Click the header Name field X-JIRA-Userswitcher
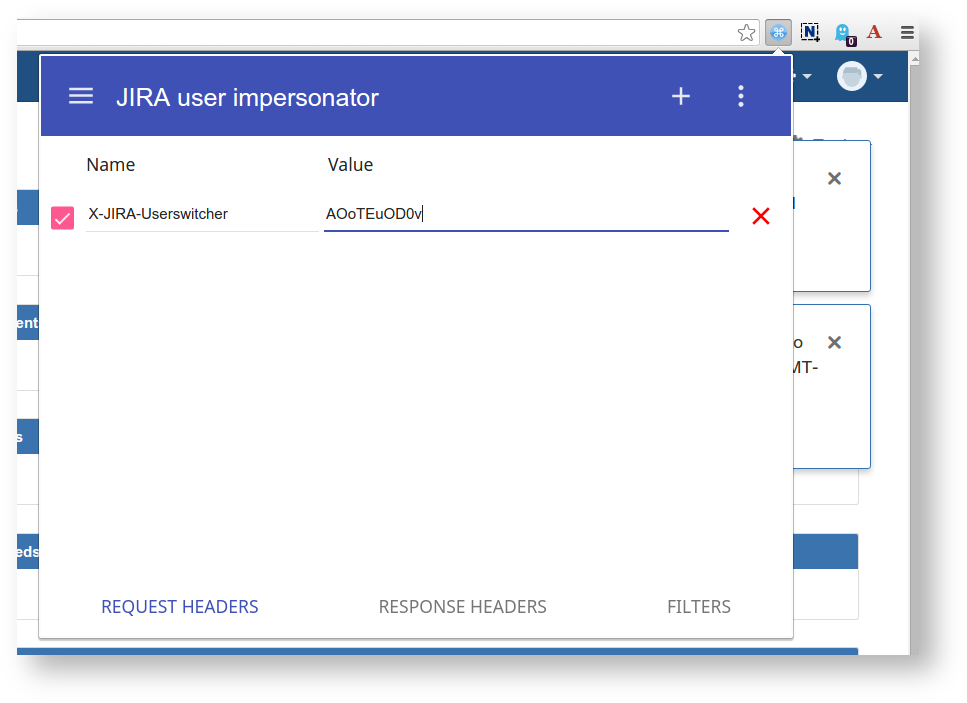The width and height of the screenshot is (967, 703). tap(201, 214)
